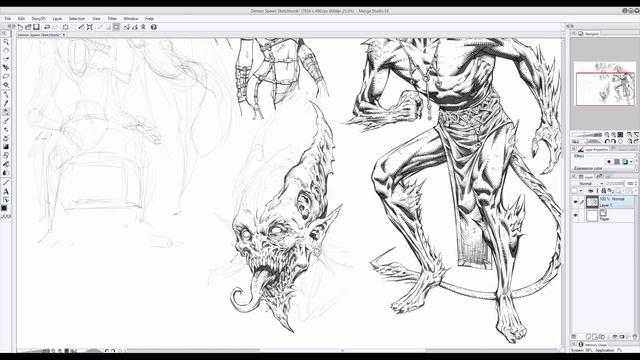Select the Eyedropper tool
The width and height of the screenshot is (640, 360).
(6, 94)
